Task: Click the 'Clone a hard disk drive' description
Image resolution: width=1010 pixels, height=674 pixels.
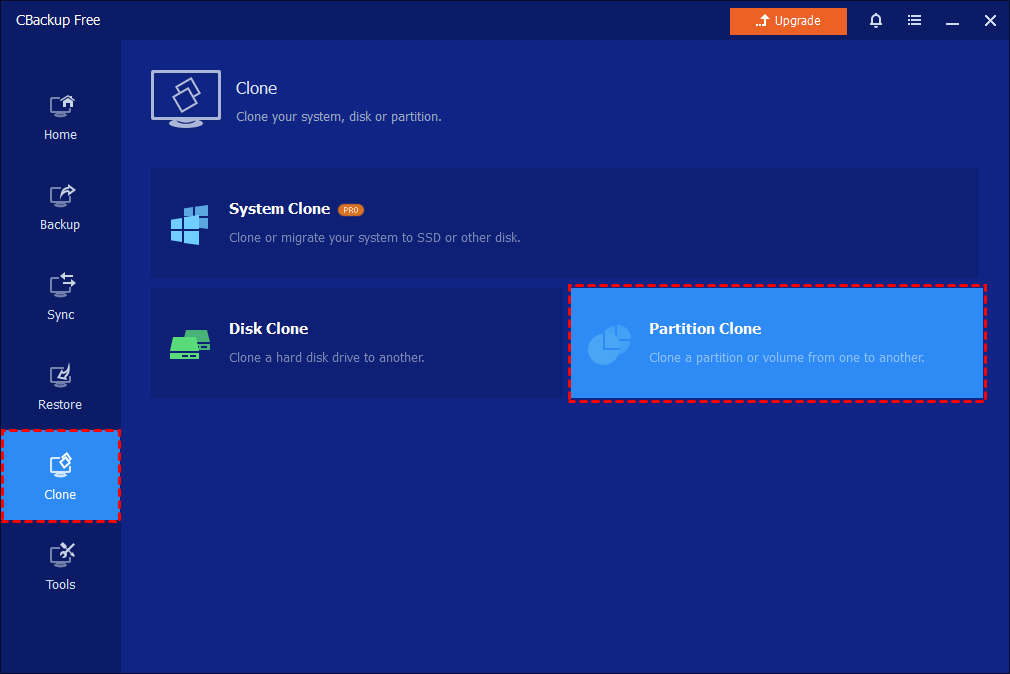Action: (x=326, y=358)
